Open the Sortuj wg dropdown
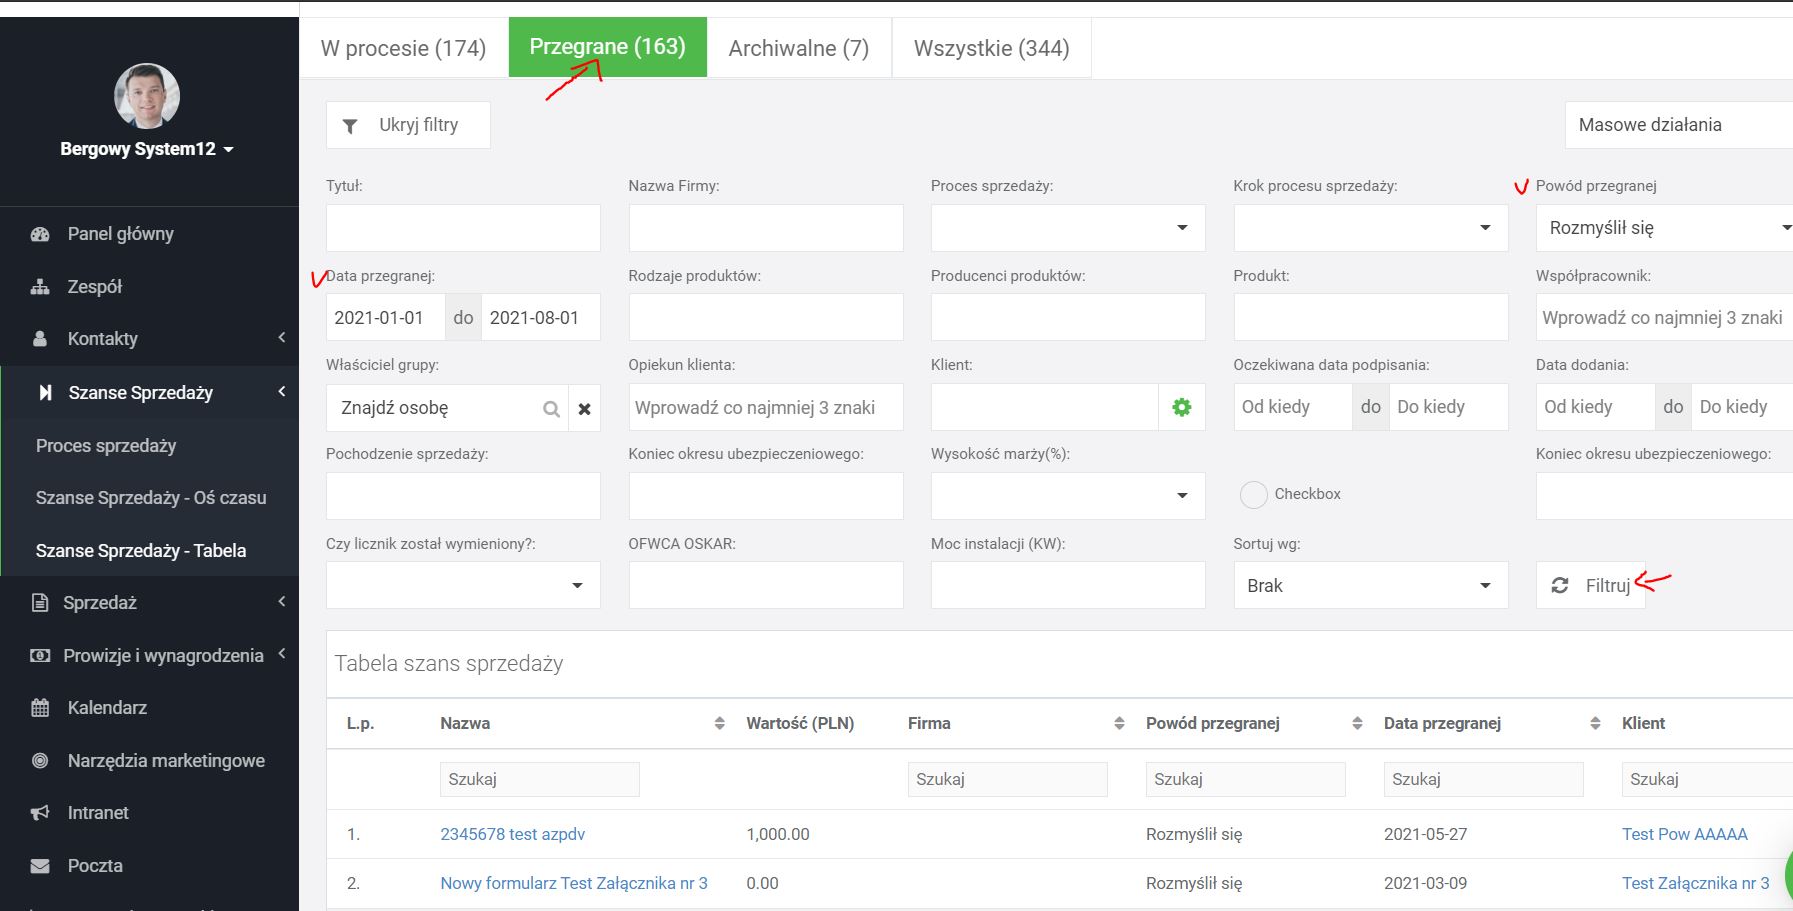The height and width of the screenshot is (911, 1793). tap(1369, 586)
